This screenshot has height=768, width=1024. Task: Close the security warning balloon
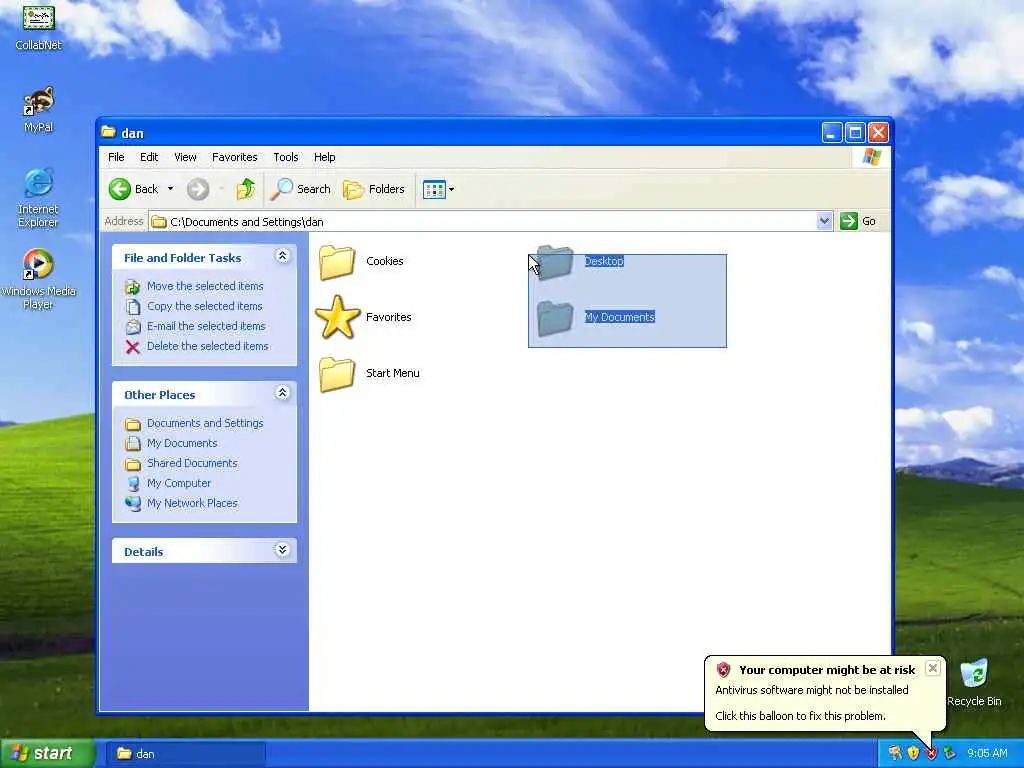[x=933, y=668]
